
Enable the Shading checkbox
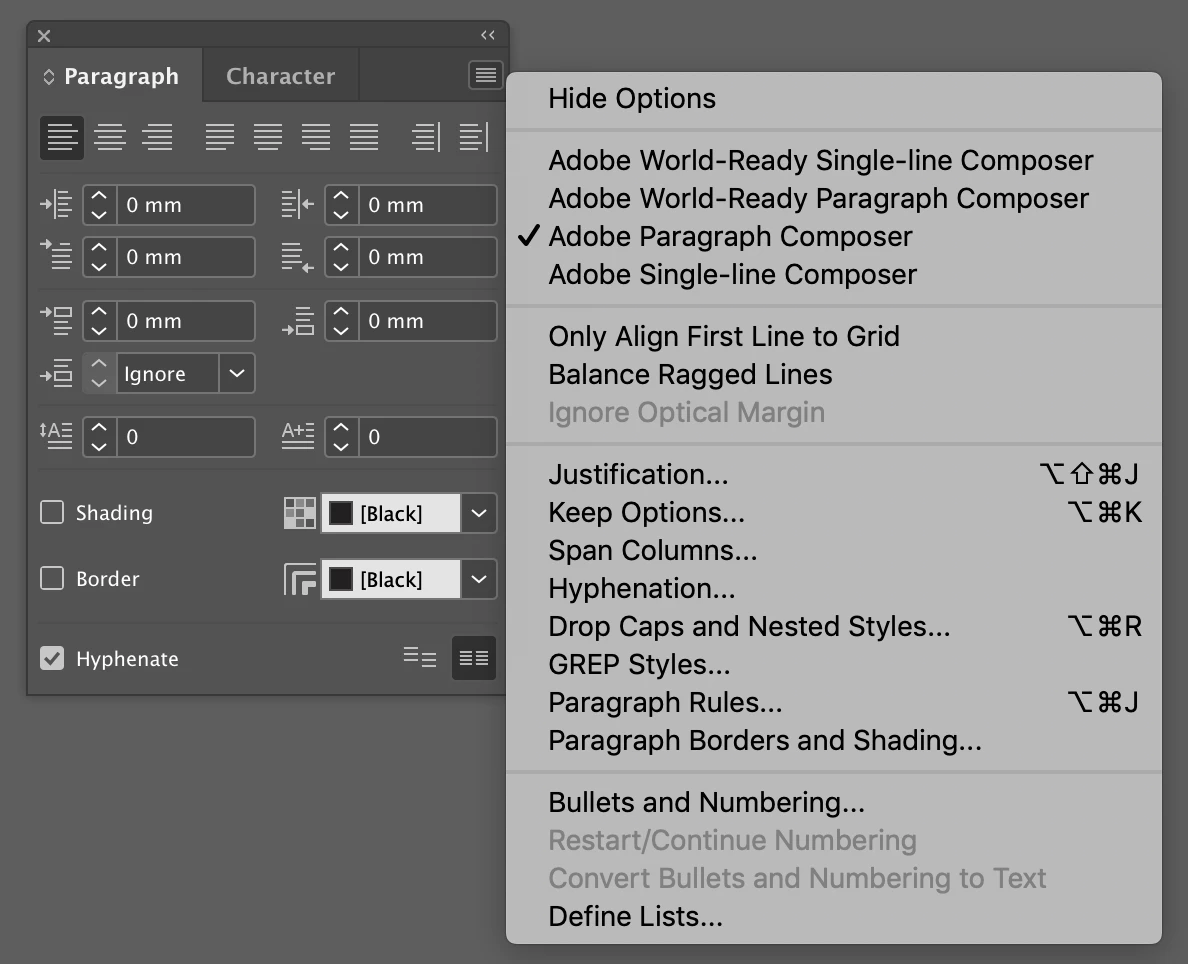(52, 512)
